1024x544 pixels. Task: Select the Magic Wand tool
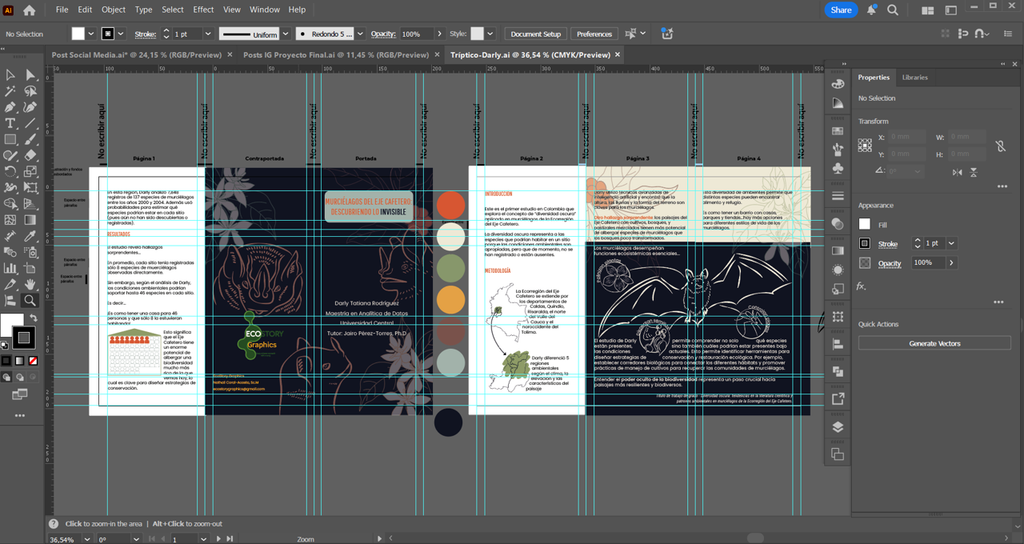coord(10,91)
